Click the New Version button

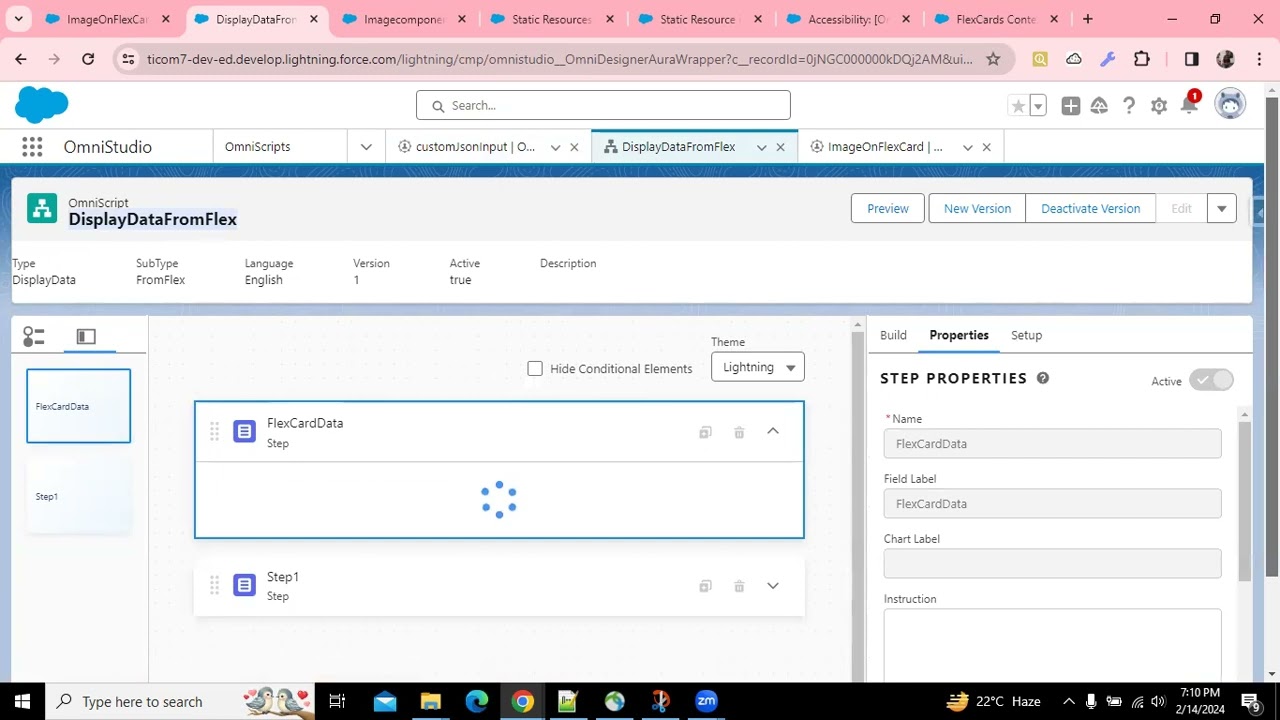tap(977, 208)
